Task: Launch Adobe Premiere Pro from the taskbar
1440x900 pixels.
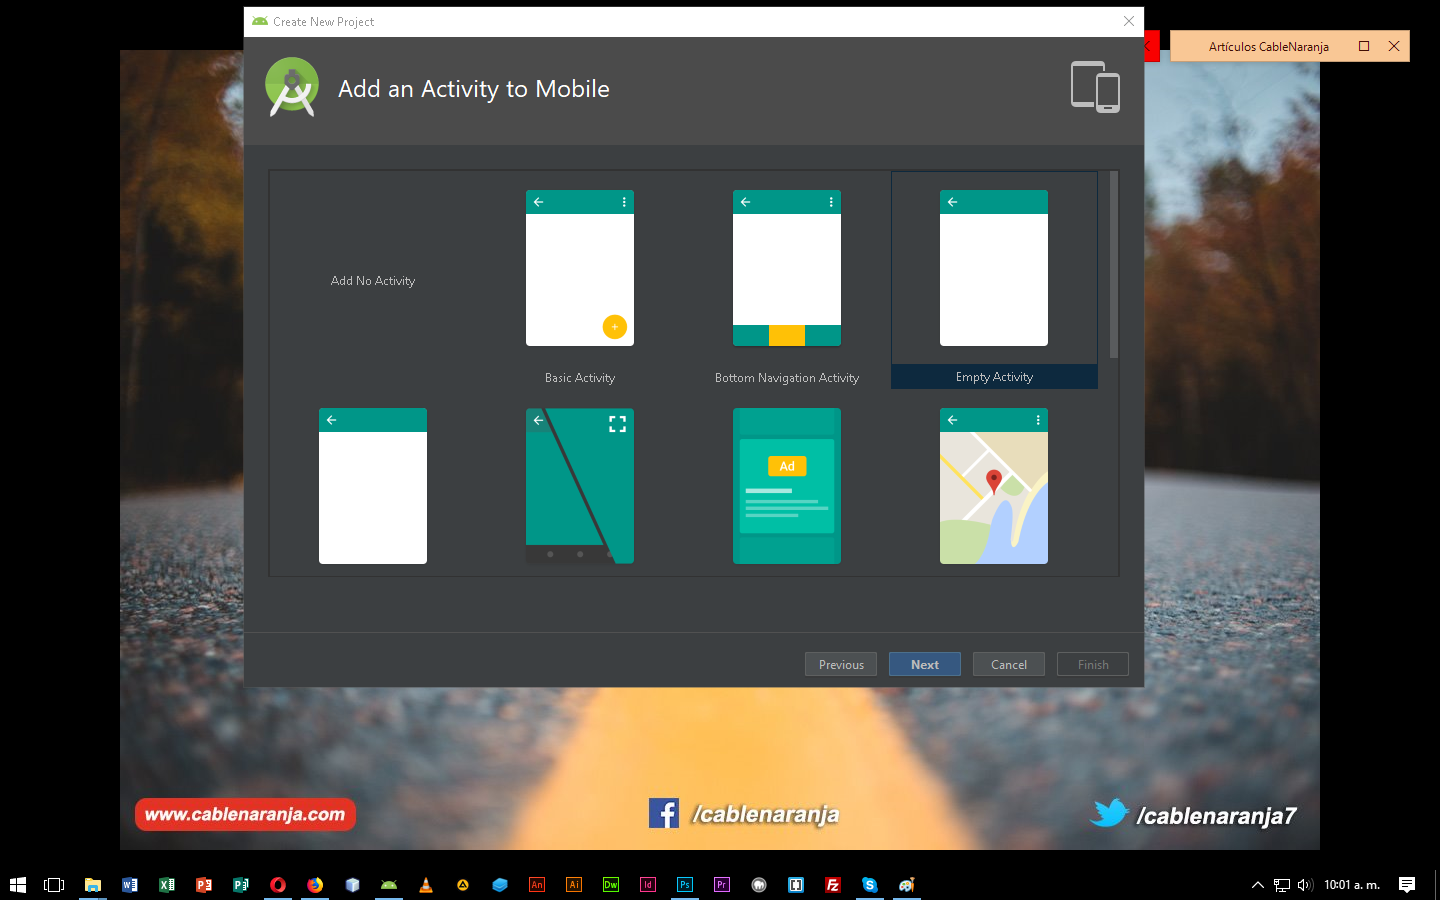Action: (722, 885)
